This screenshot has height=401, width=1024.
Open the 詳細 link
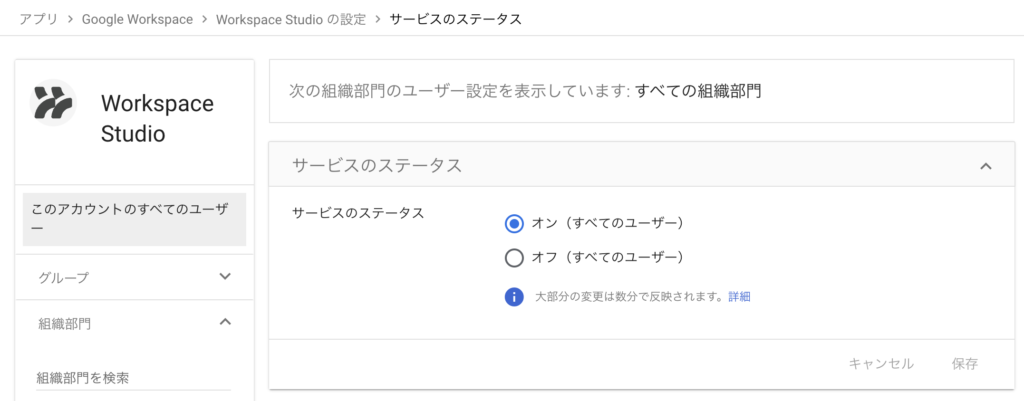(x=739, y=297)
